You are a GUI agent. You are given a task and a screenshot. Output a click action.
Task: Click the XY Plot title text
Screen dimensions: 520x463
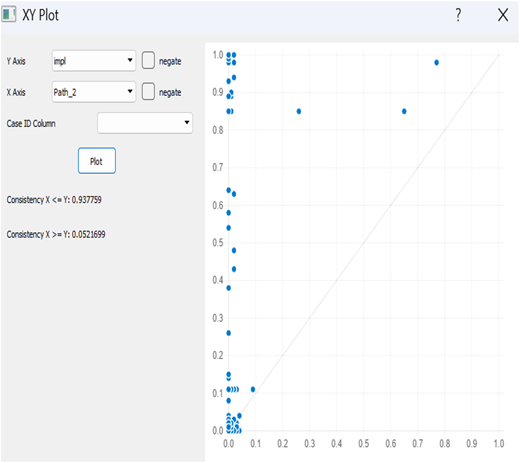tap(40, 15)
